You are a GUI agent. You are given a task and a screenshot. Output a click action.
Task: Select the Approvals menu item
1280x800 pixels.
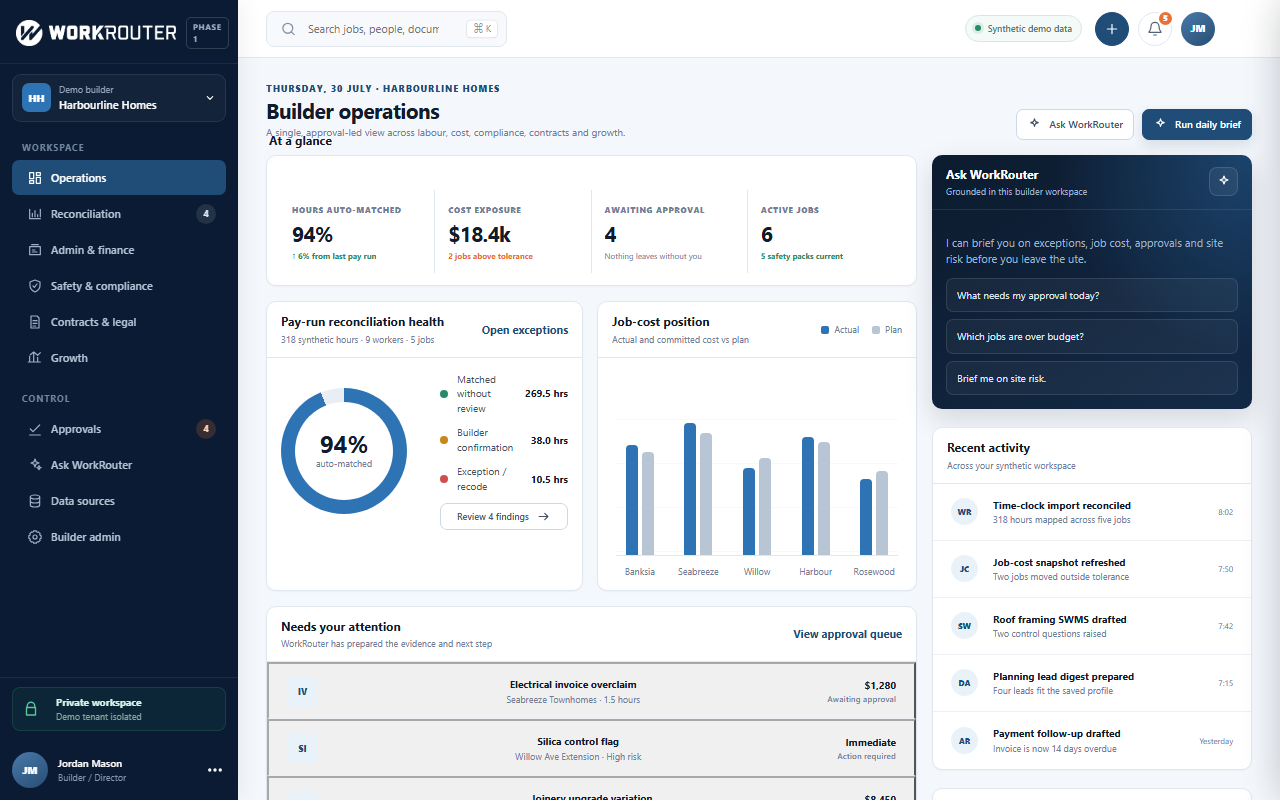[119, 429]
